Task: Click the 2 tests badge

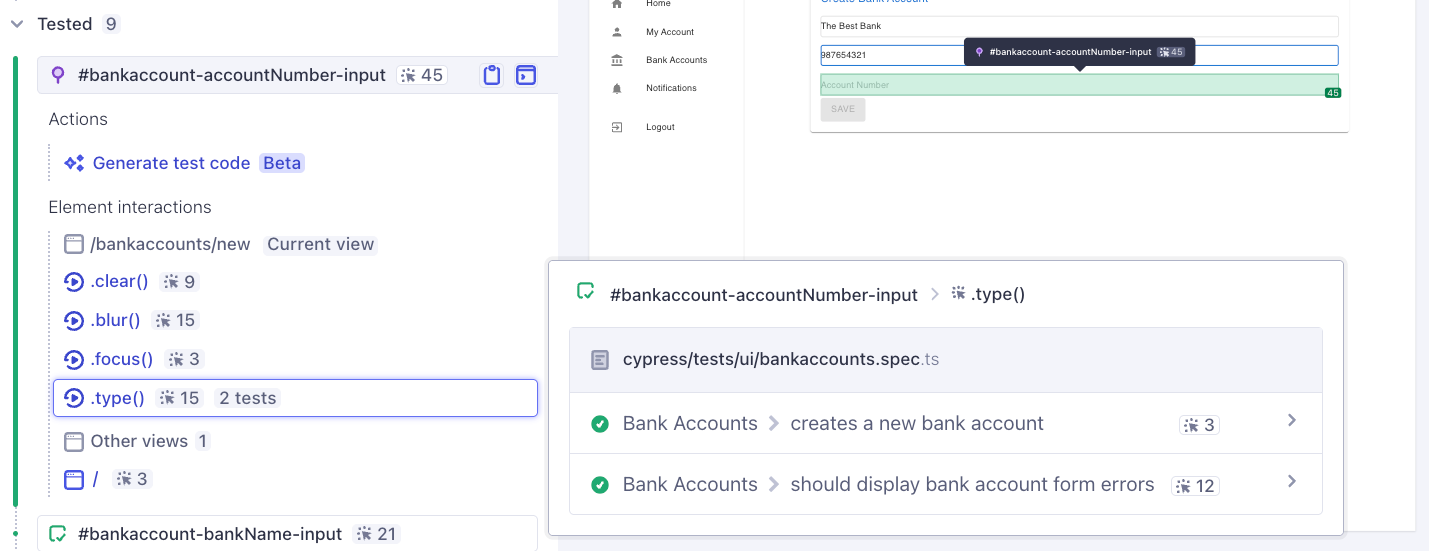Action: pos(247,398)
